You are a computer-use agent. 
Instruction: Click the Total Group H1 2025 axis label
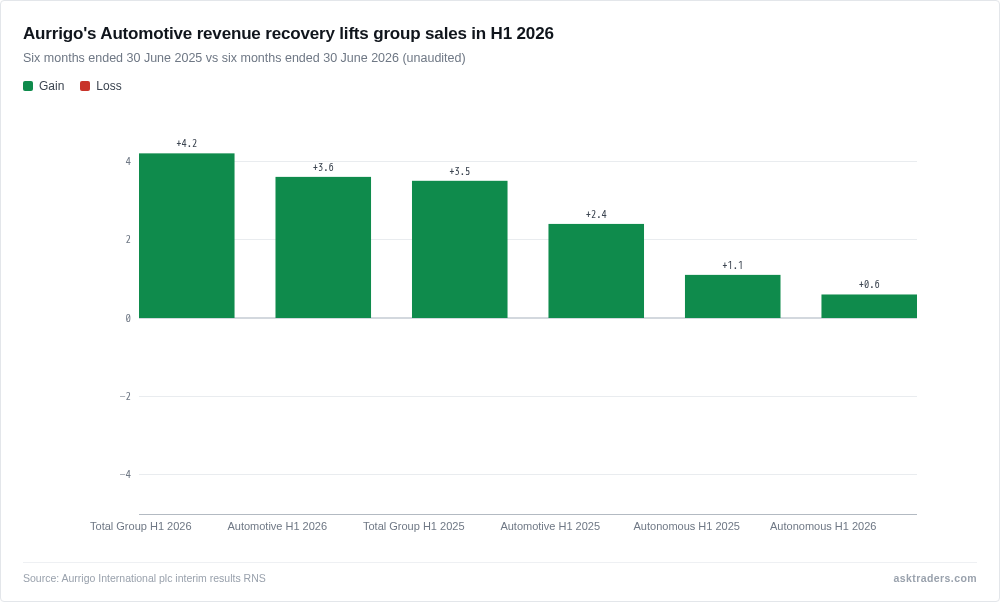(414, 526)
